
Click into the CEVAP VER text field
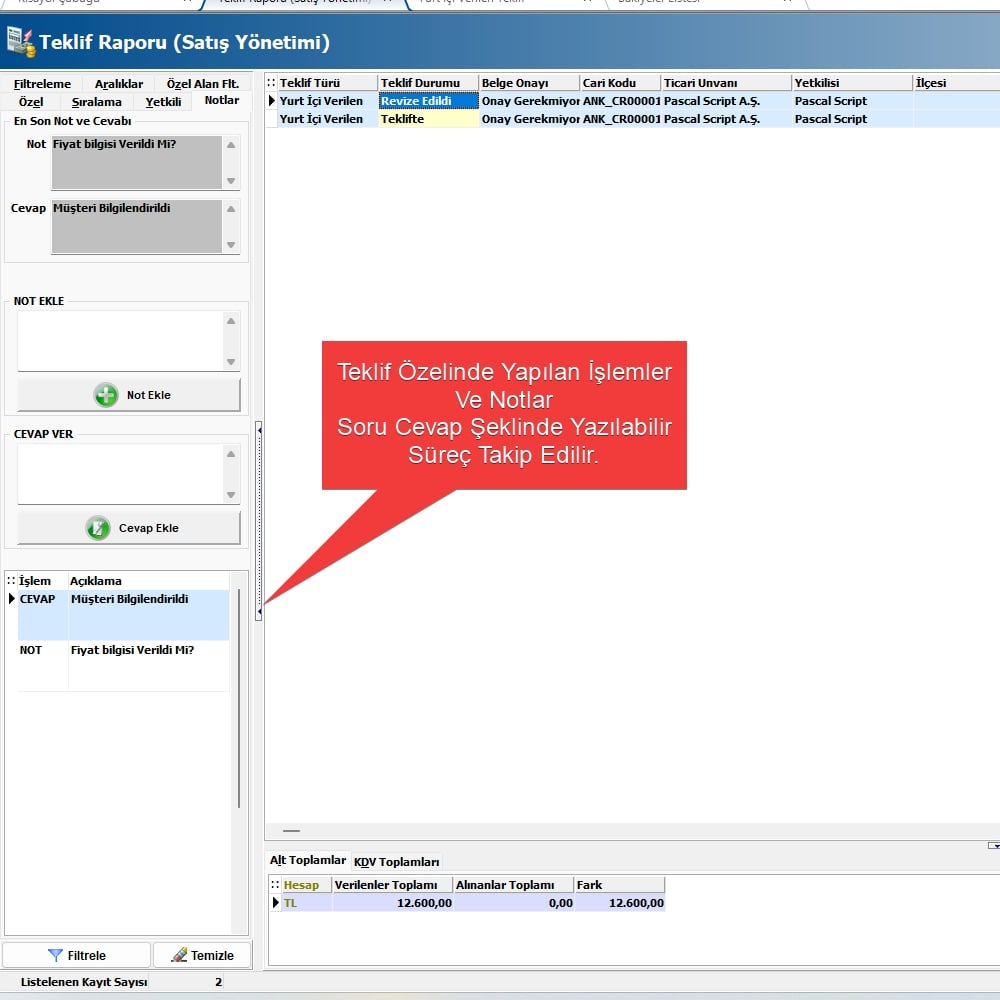click(119, 474)
